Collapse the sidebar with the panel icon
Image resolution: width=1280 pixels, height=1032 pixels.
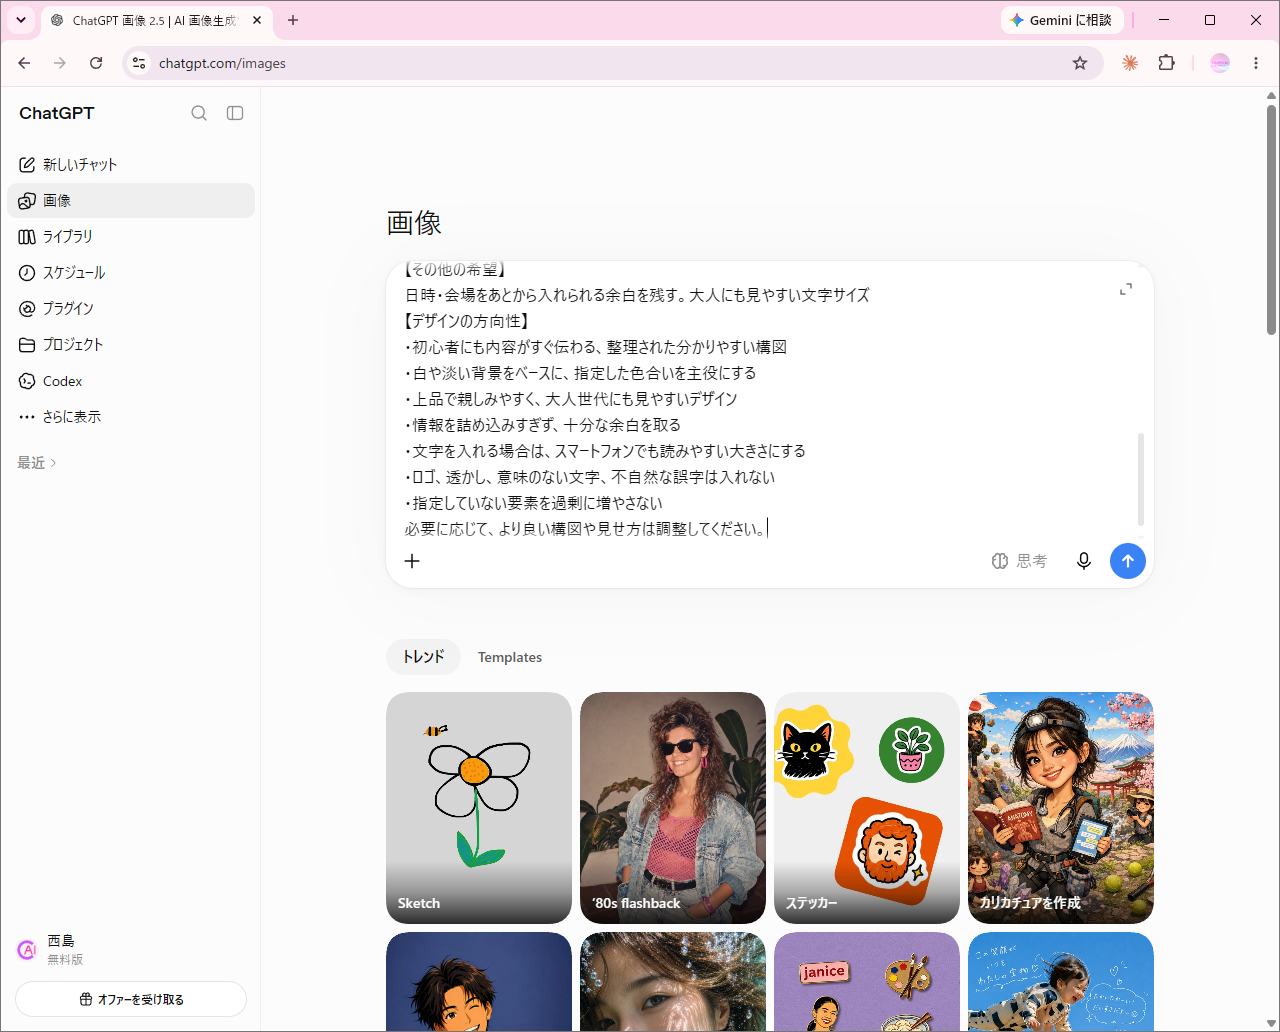(235, 113)
